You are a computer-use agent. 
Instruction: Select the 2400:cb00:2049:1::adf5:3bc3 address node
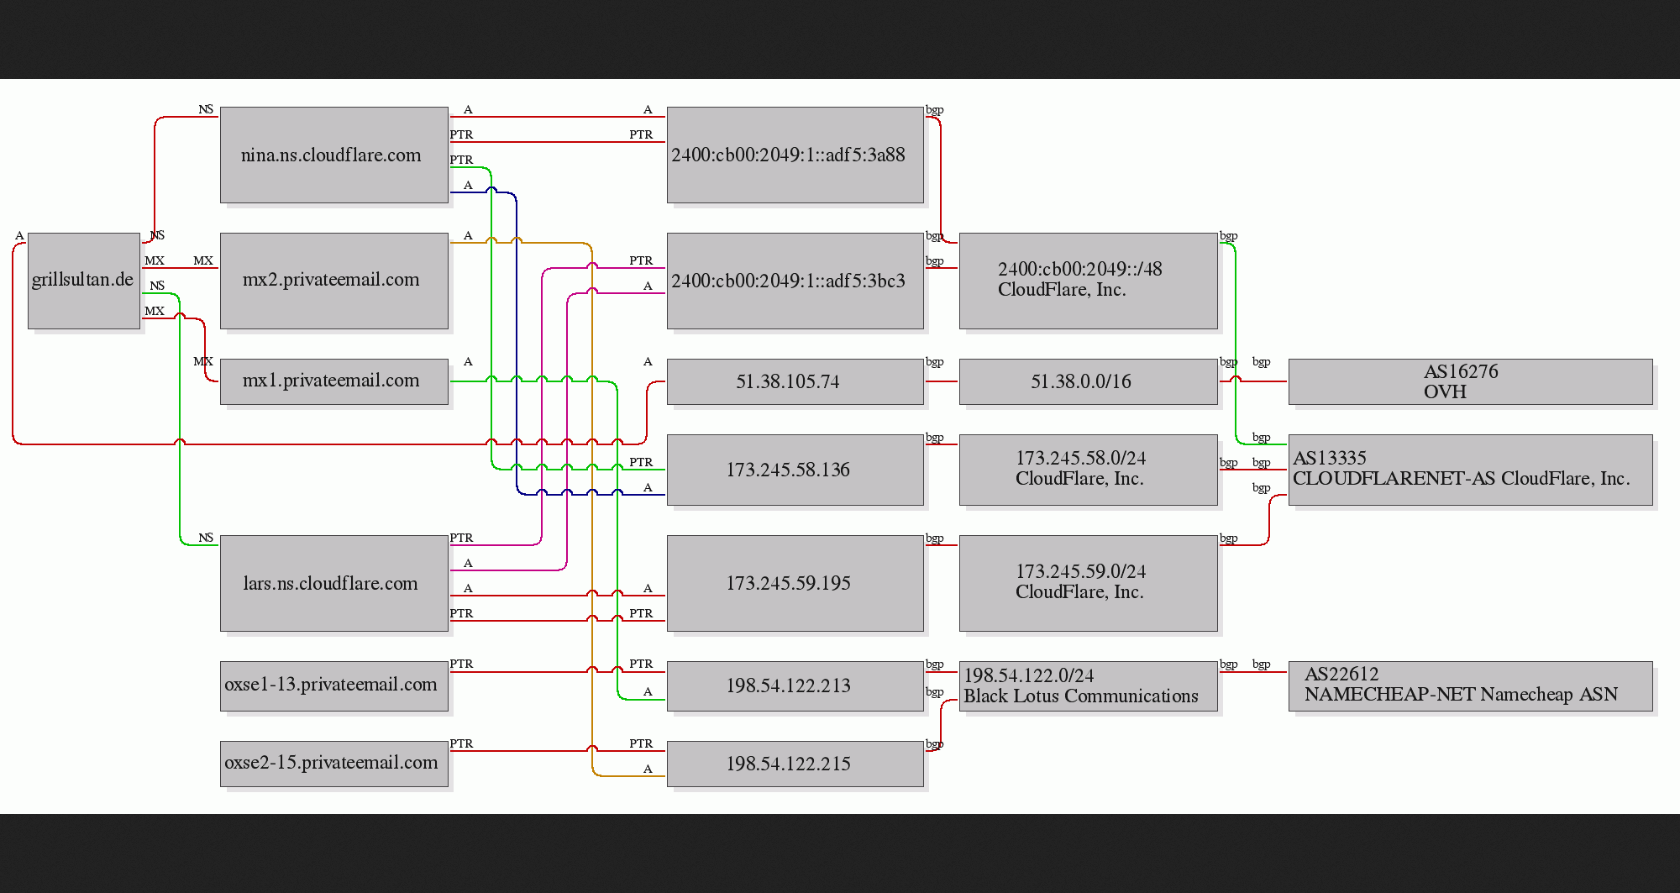795,281
